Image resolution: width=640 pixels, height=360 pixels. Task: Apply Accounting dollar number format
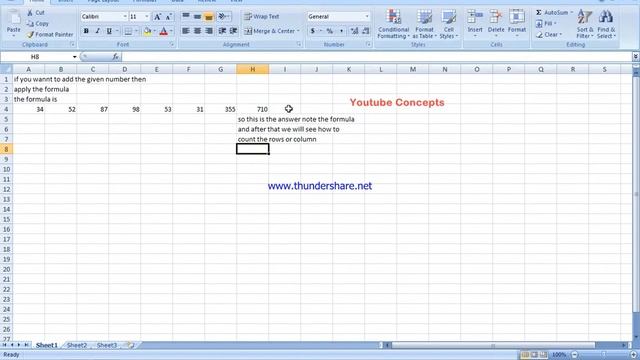(x=313, y=31)
